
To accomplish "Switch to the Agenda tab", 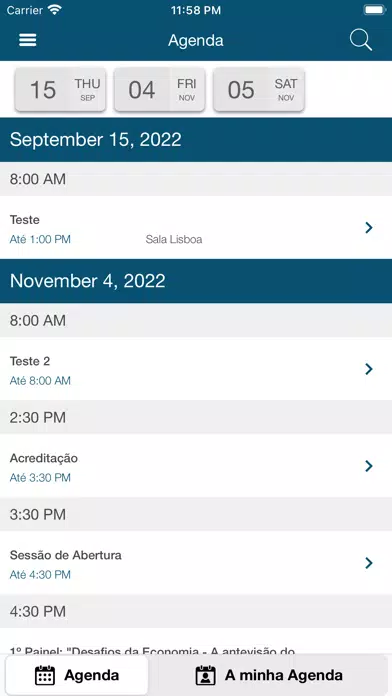I will click(77, 675).
